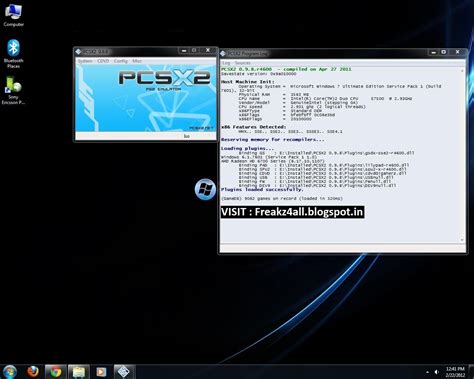Click the 'Reserving memory for recompilers...' log line
Image resolution: width=474 pixels, height=379 pixels.
(x=272, y=140)
